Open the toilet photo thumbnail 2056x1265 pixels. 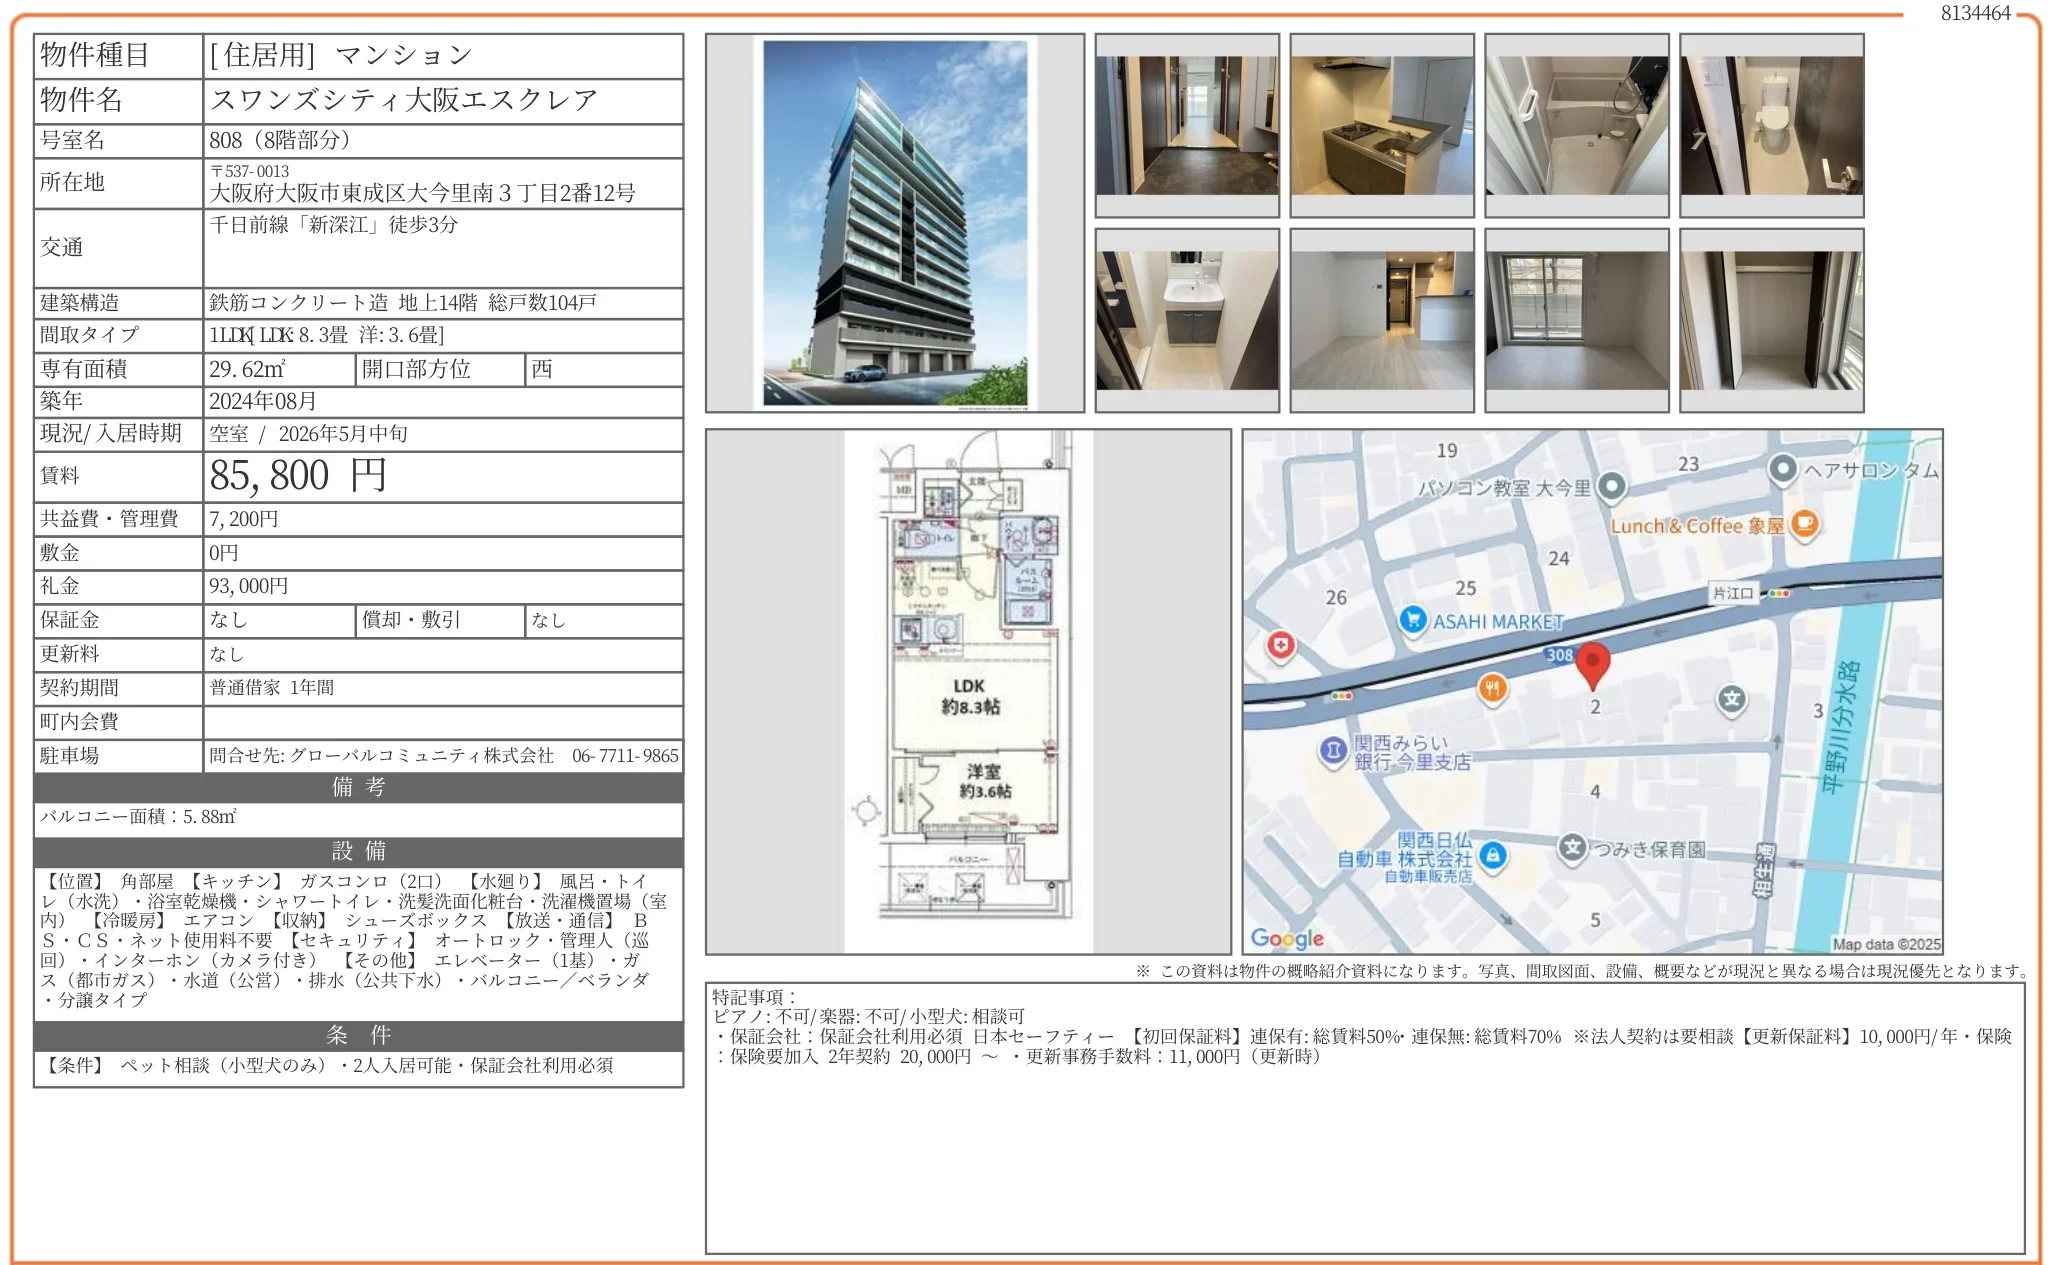click(x=1771, y=125)
